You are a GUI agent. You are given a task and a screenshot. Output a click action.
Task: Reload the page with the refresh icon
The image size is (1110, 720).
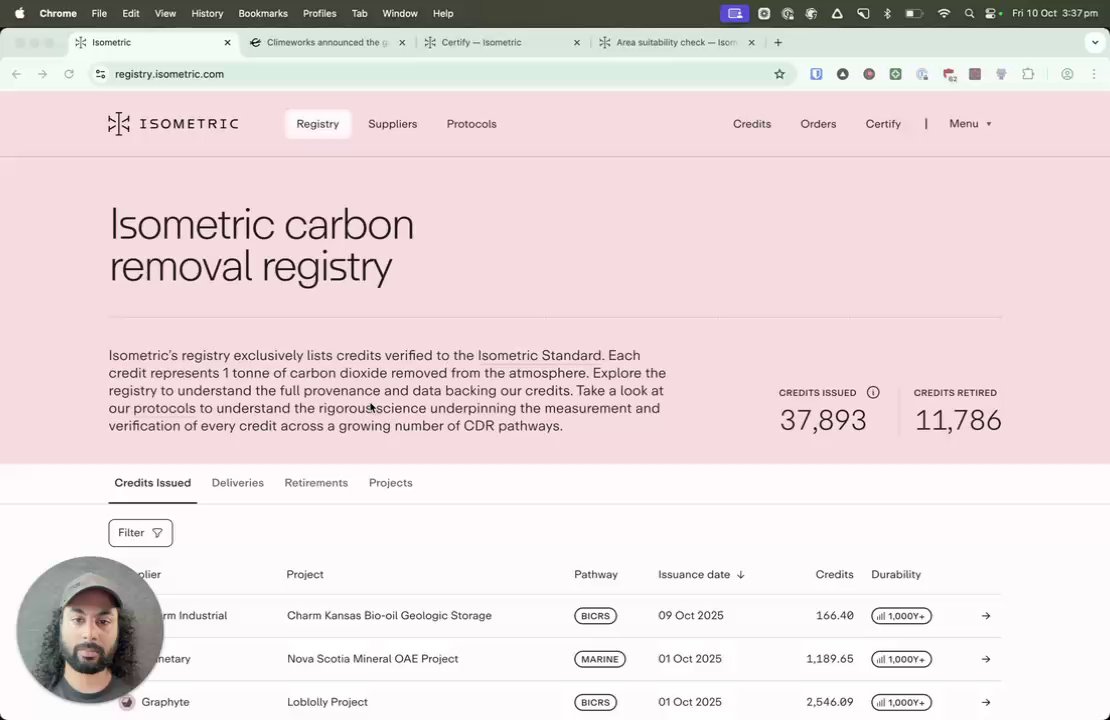[69, 74]
